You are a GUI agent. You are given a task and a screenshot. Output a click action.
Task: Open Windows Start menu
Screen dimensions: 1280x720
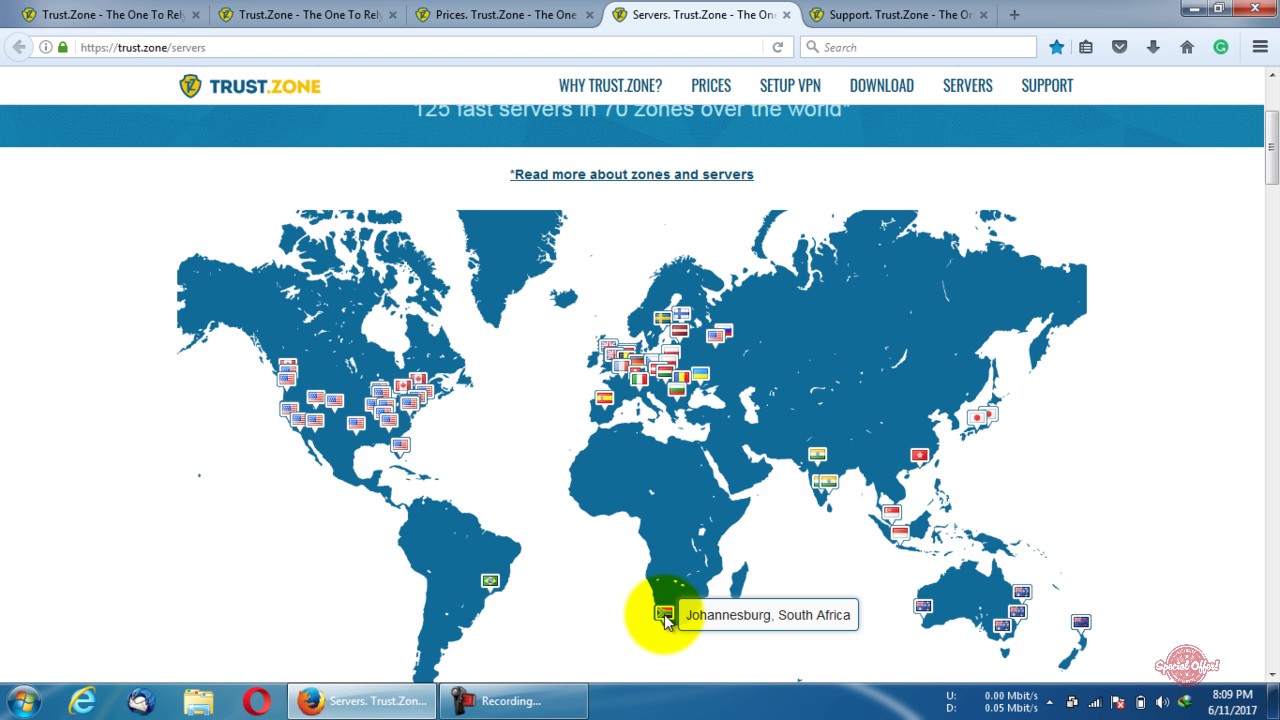tap(24, 701)
